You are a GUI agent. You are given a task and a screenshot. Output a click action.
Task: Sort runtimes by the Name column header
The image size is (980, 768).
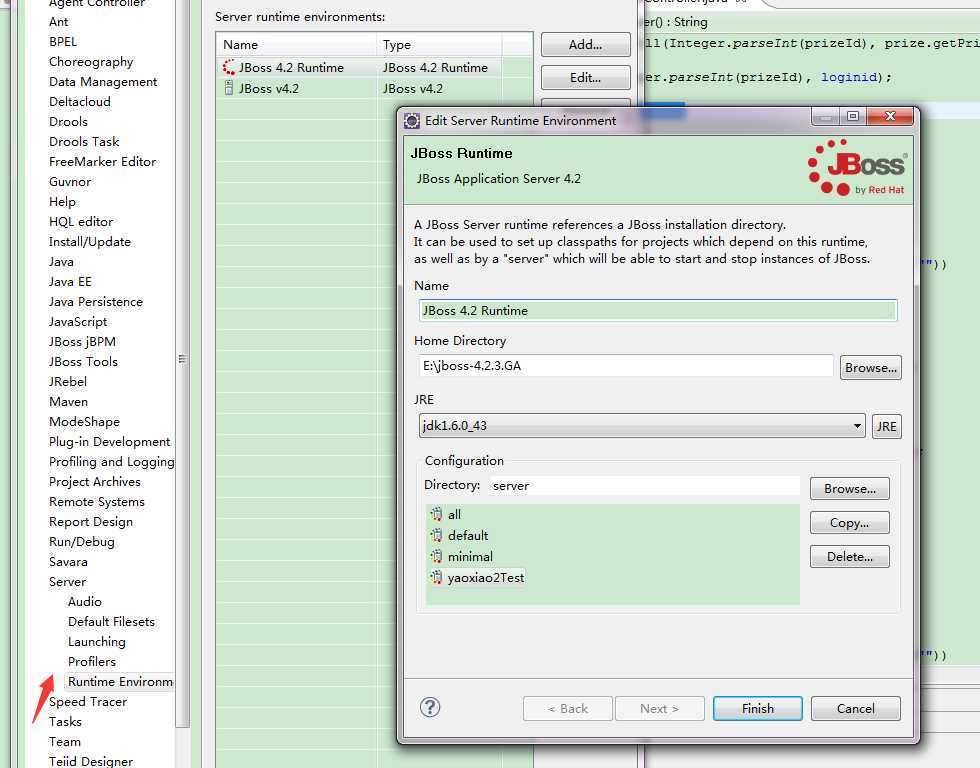(296, 44)
